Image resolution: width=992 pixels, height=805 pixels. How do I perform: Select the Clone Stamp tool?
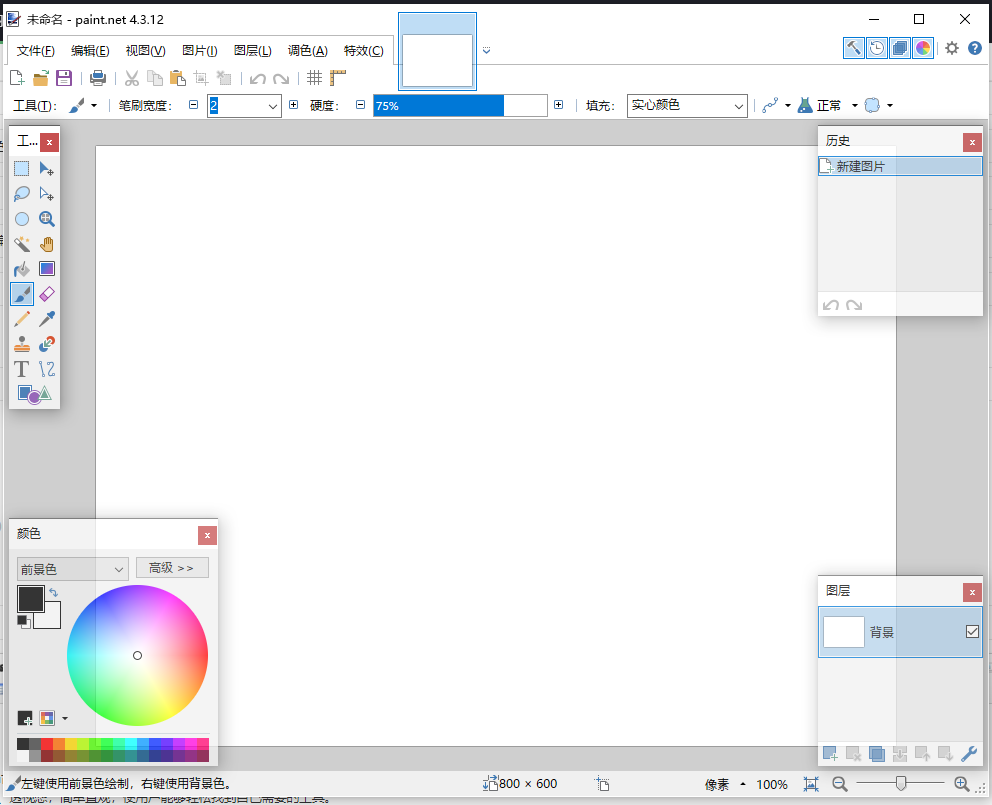click(x=22, y=344)
